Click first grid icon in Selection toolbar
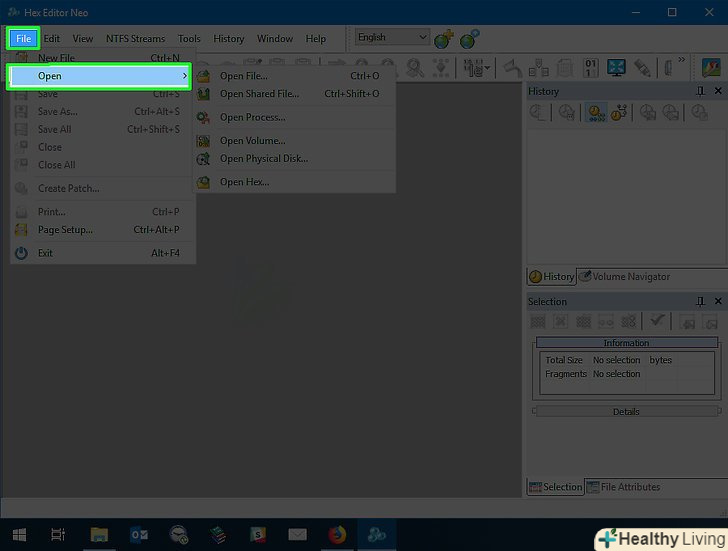 click(538, 321)
